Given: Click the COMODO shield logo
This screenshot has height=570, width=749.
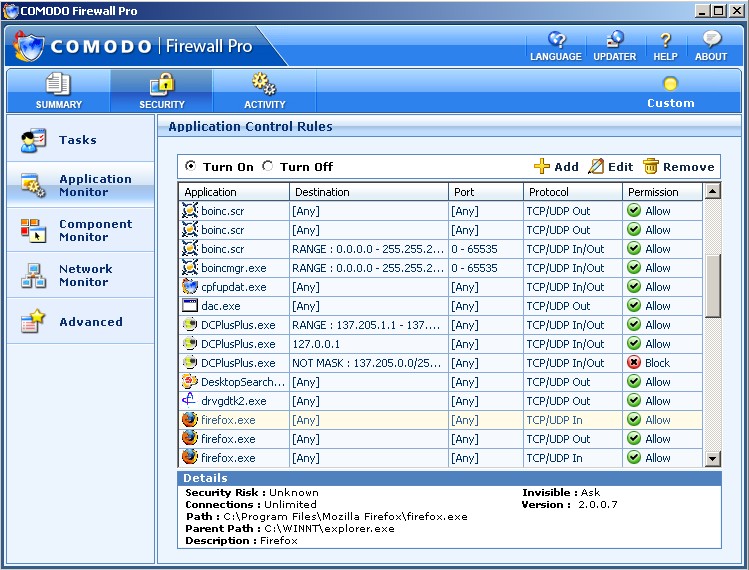Looking at the screenshot, I should tap(30, 46).
